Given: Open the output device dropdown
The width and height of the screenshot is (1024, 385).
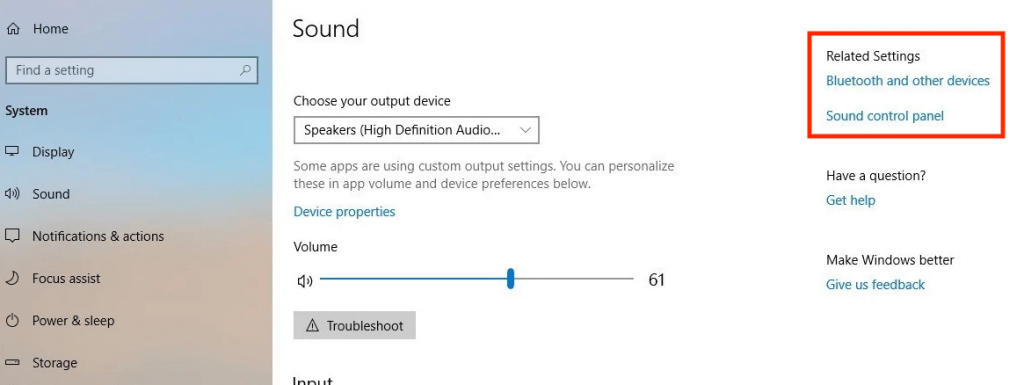Looking at the screenshot, I should coord(416,130).
